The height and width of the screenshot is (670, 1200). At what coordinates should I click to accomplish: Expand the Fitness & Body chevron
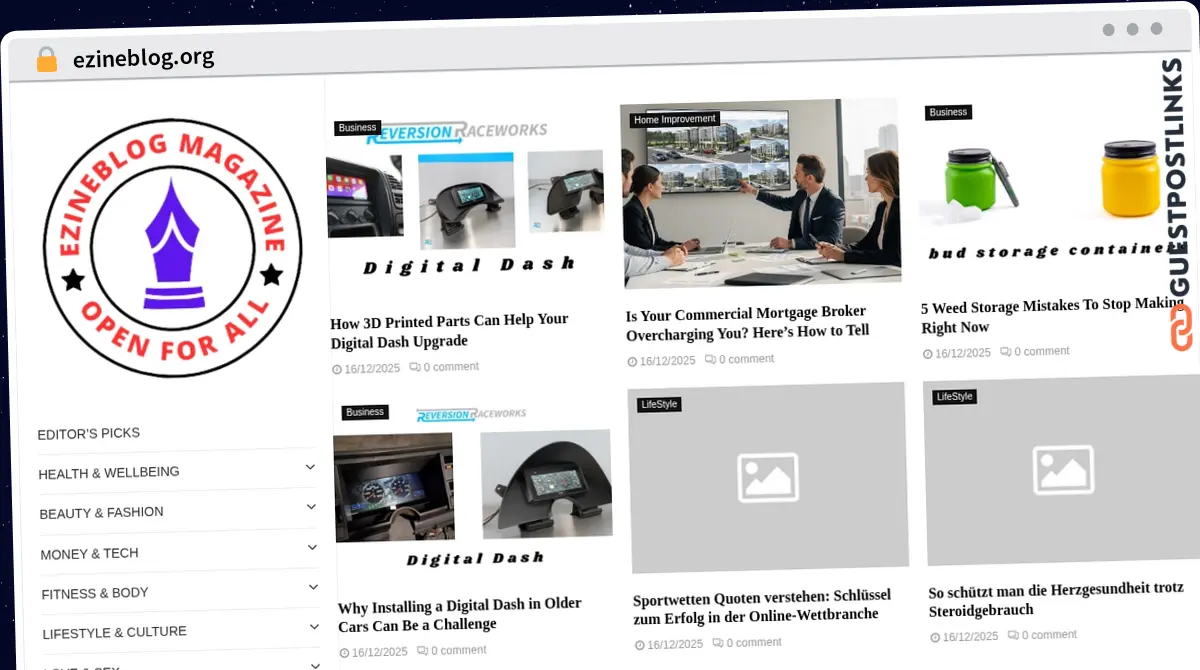tap(313, 587)
